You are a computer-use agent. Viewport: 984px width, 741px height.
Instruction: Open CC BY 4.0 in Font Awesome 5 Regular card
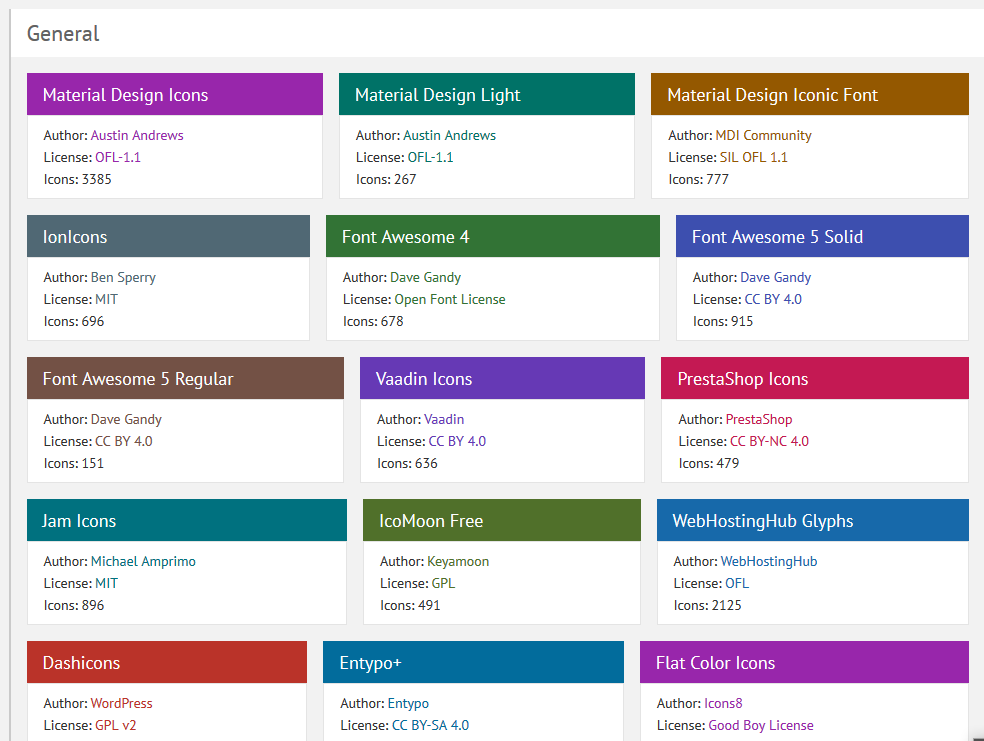point(124,441)
